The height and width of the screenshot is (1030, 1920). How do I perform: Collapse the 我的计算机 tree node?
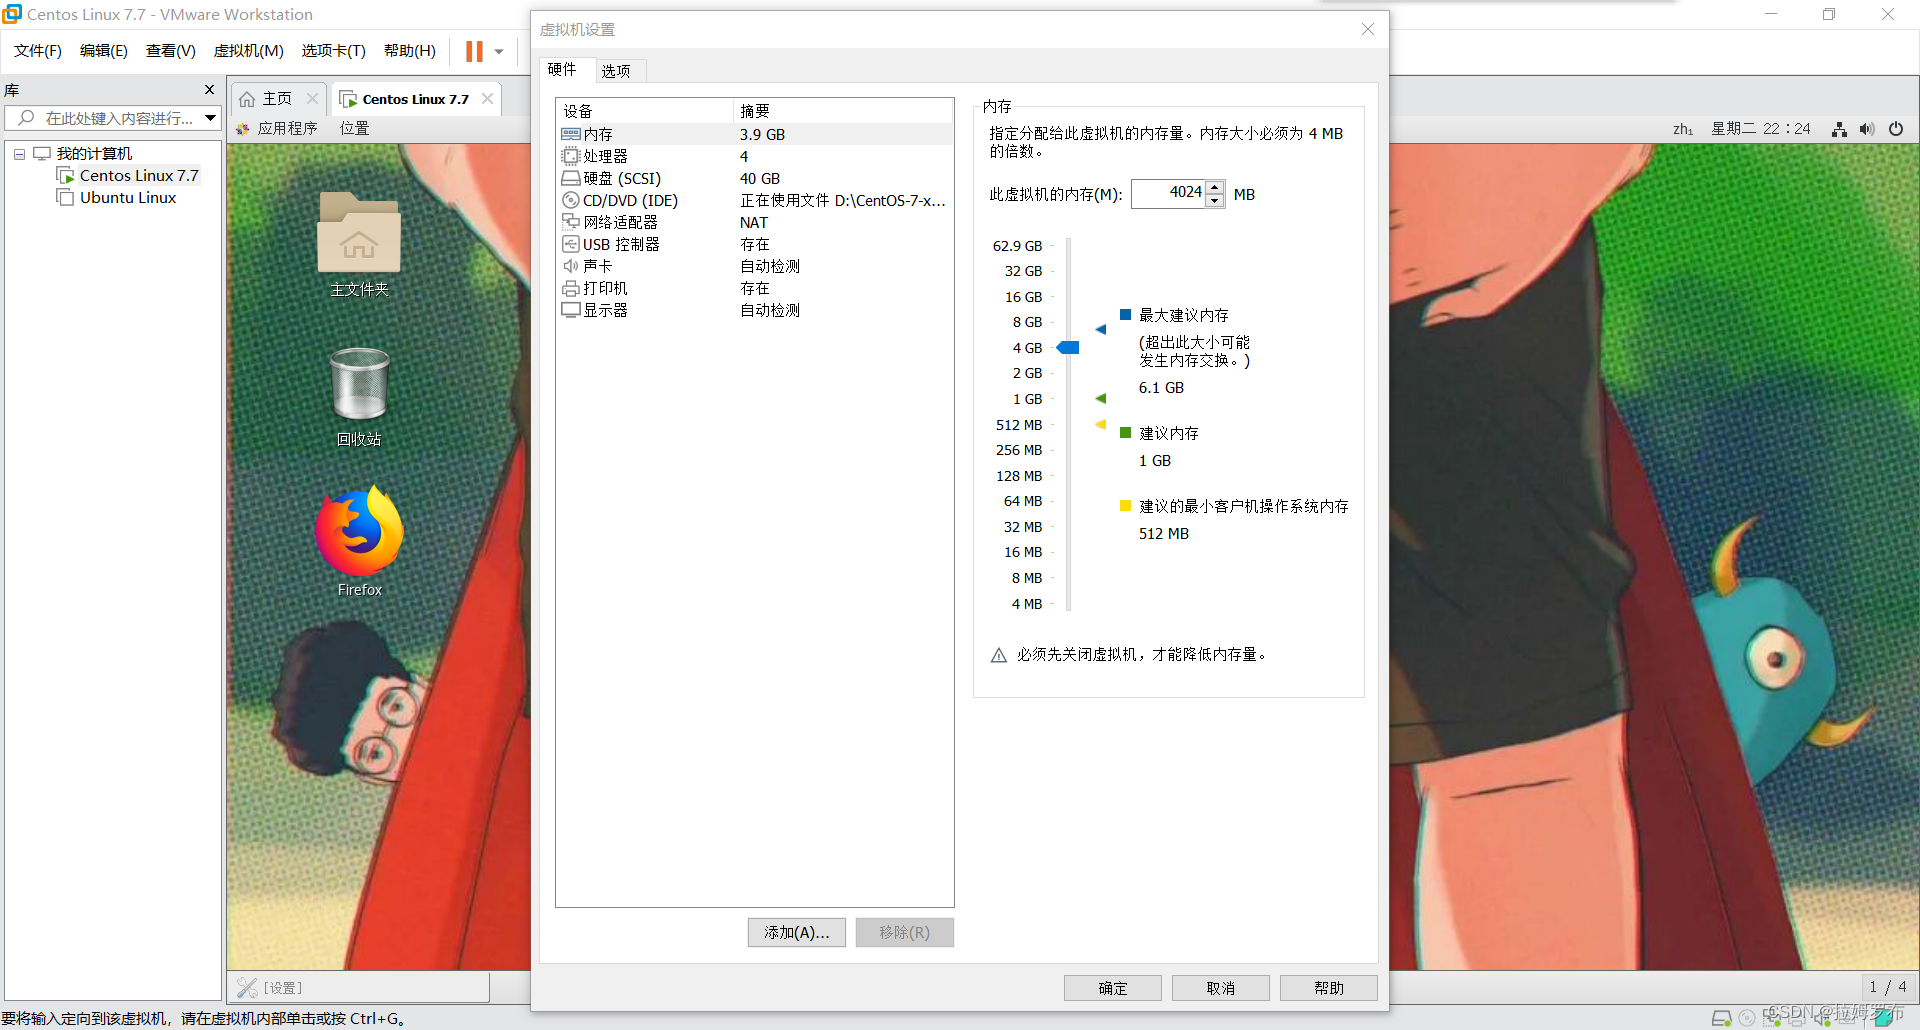tap(19, 154)
